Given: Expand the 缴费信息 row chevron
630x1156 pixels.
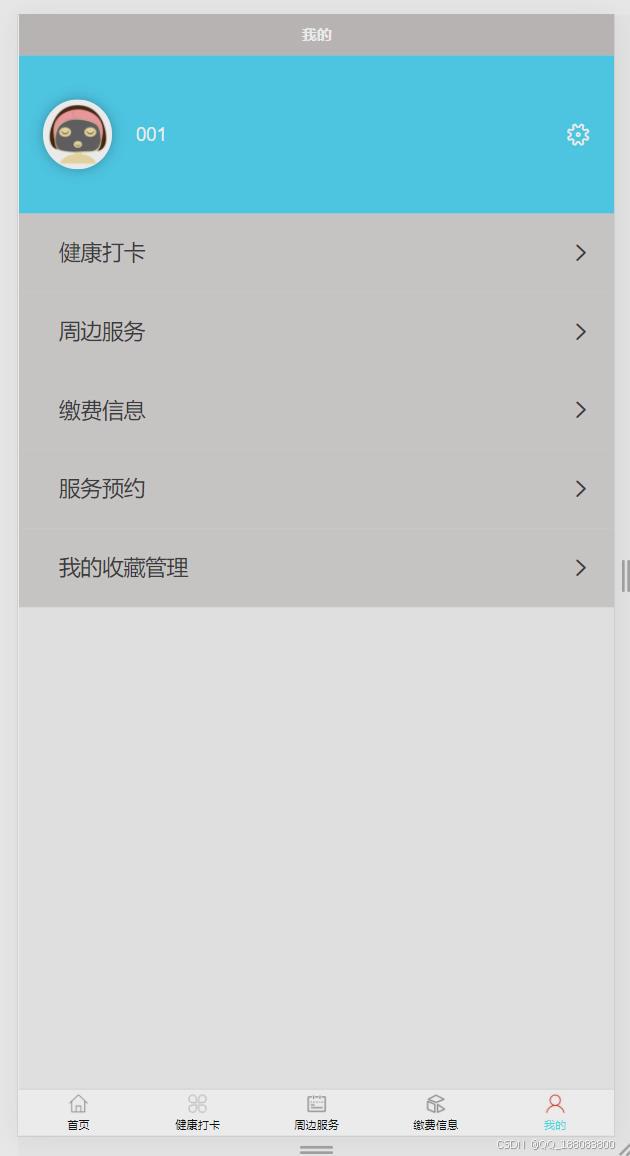Looking at the screenshot, I should (581, 410).
